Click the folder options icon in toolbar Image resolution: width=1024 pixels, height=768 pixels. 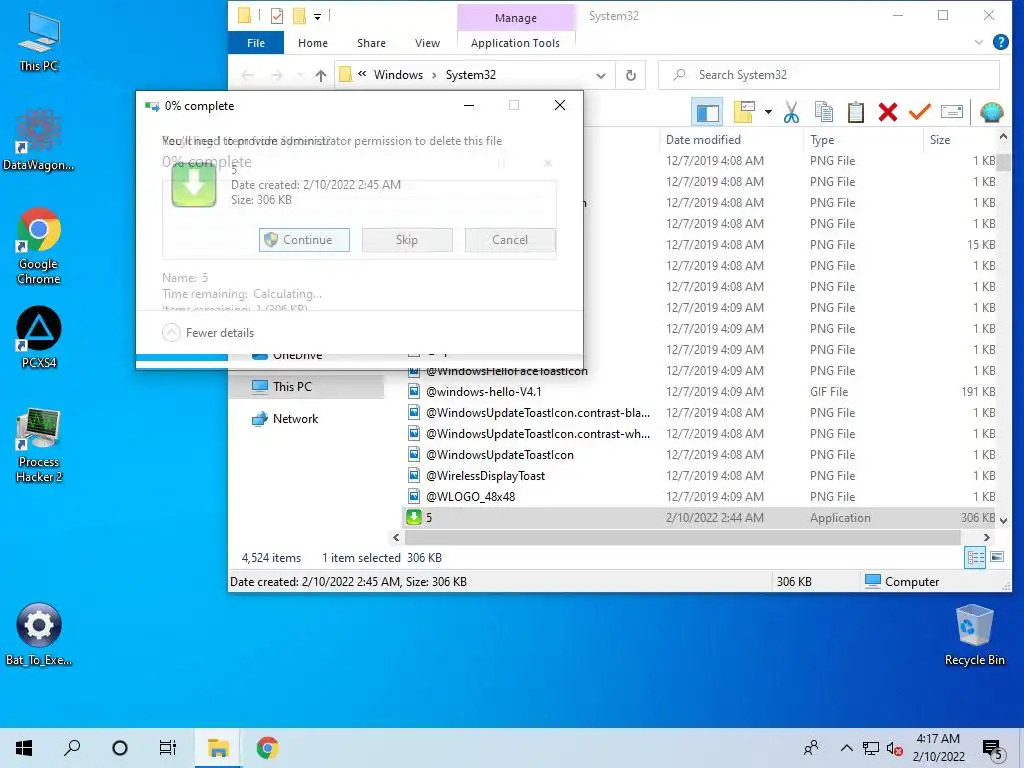(744, 112)
